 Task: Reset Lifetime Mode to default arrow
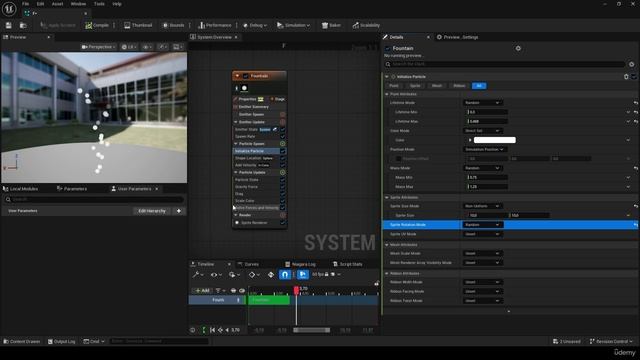pyautogui.click(x=636, y=103)
